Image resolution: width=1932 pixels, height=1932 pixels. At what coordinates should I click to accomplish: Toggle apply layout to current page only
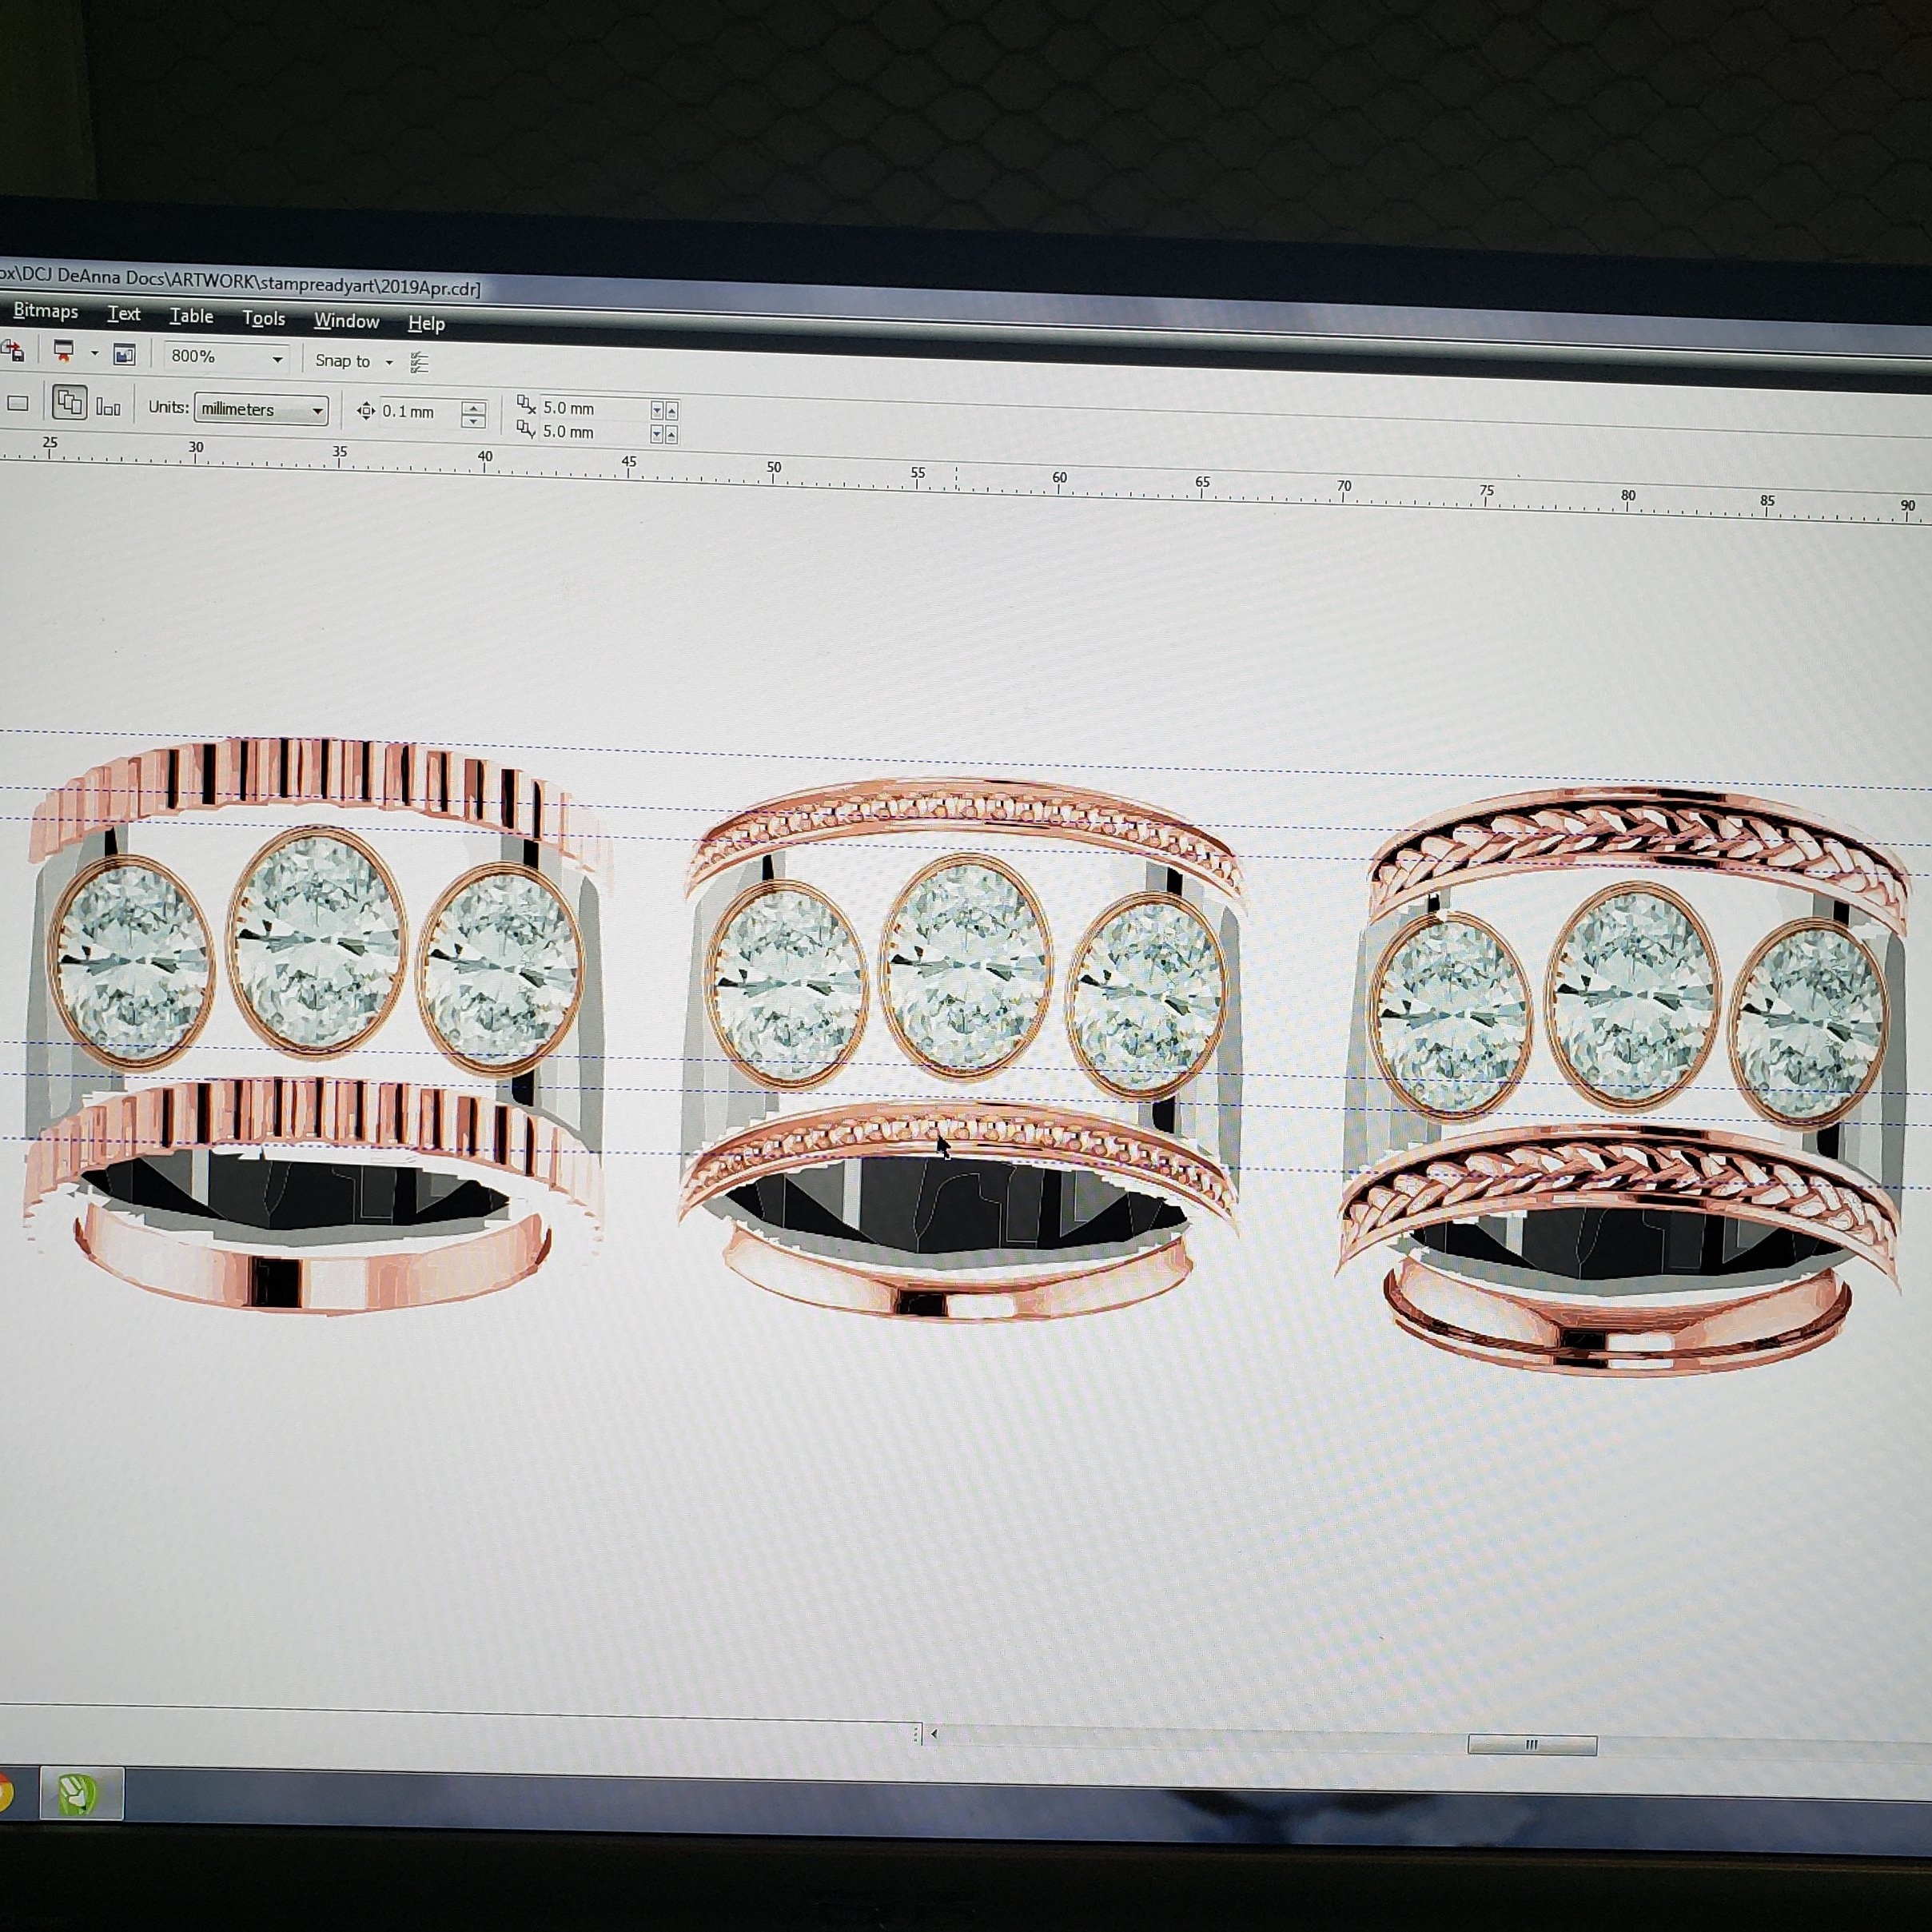(108, 407)
